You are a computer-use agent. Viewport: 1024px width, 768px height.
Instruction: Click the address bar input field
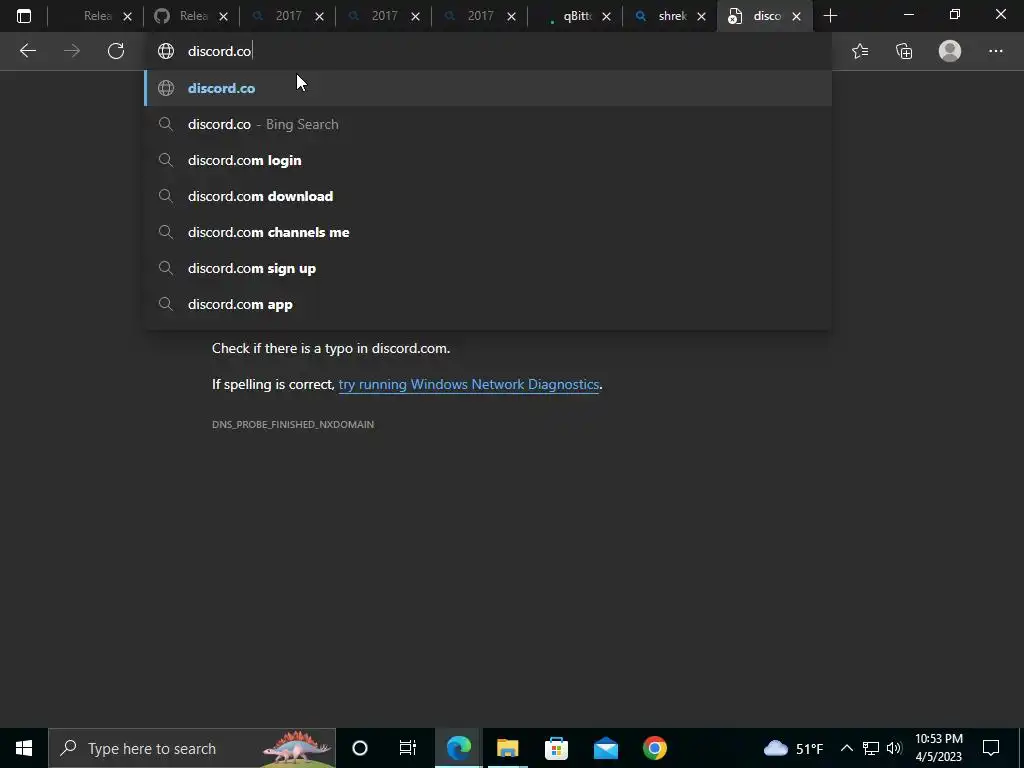point(490,51)
